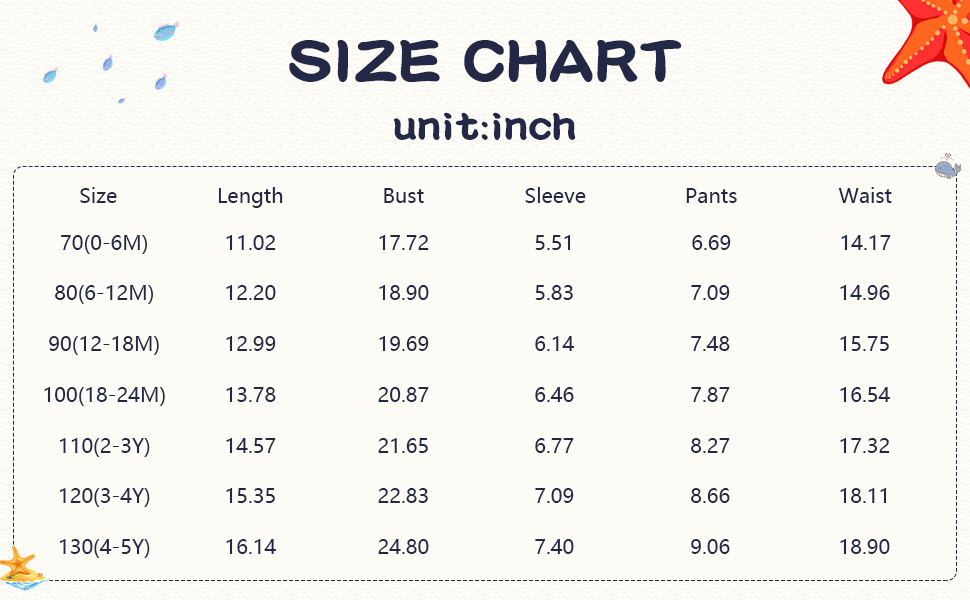Viewport: 970px width, 600px height.
Task: Select the Sleeve column header
Action: (x=555, y=196)
